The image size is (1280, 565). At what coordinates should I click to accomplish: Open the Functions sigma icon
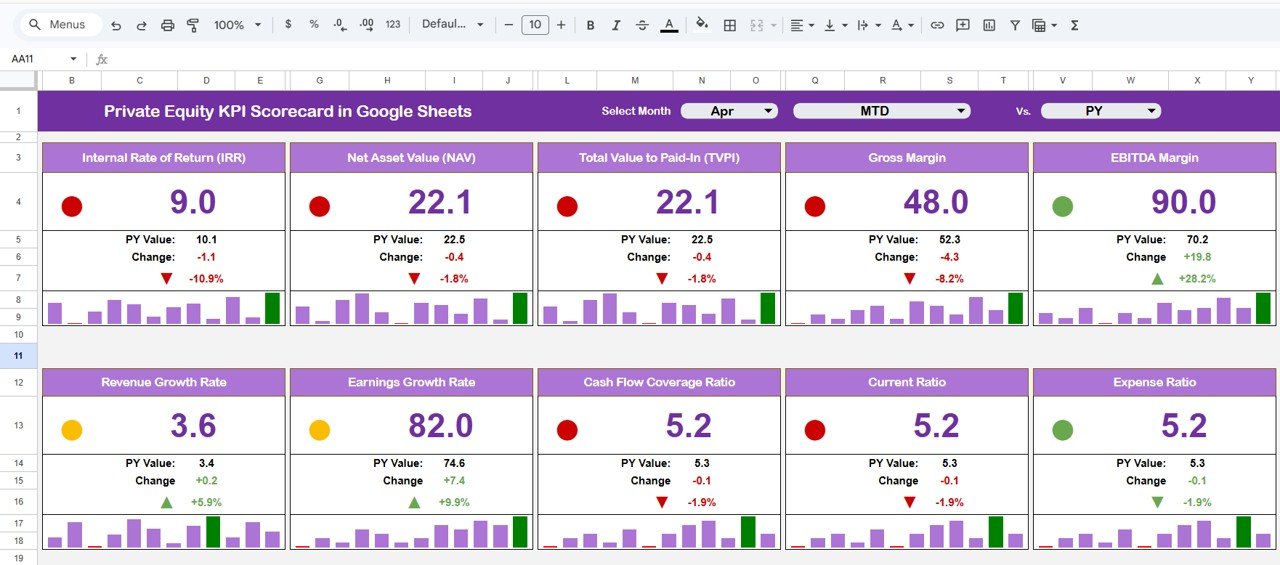(1075, 25)
